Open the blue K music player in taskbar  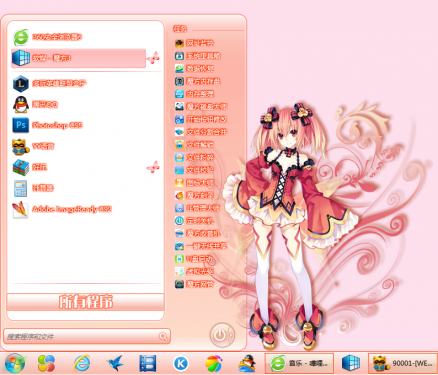click(181, 363)
